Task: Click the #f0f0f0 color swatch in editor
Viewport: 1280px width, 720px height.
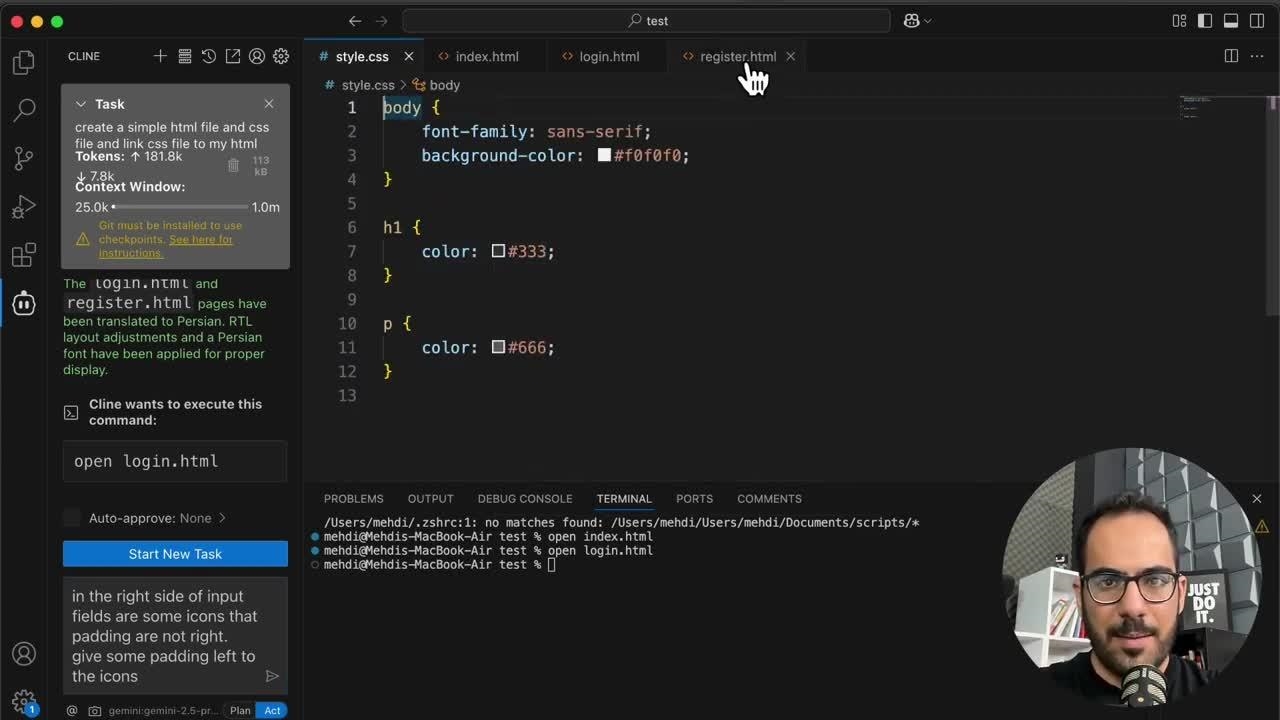Action: pos(604,155)
